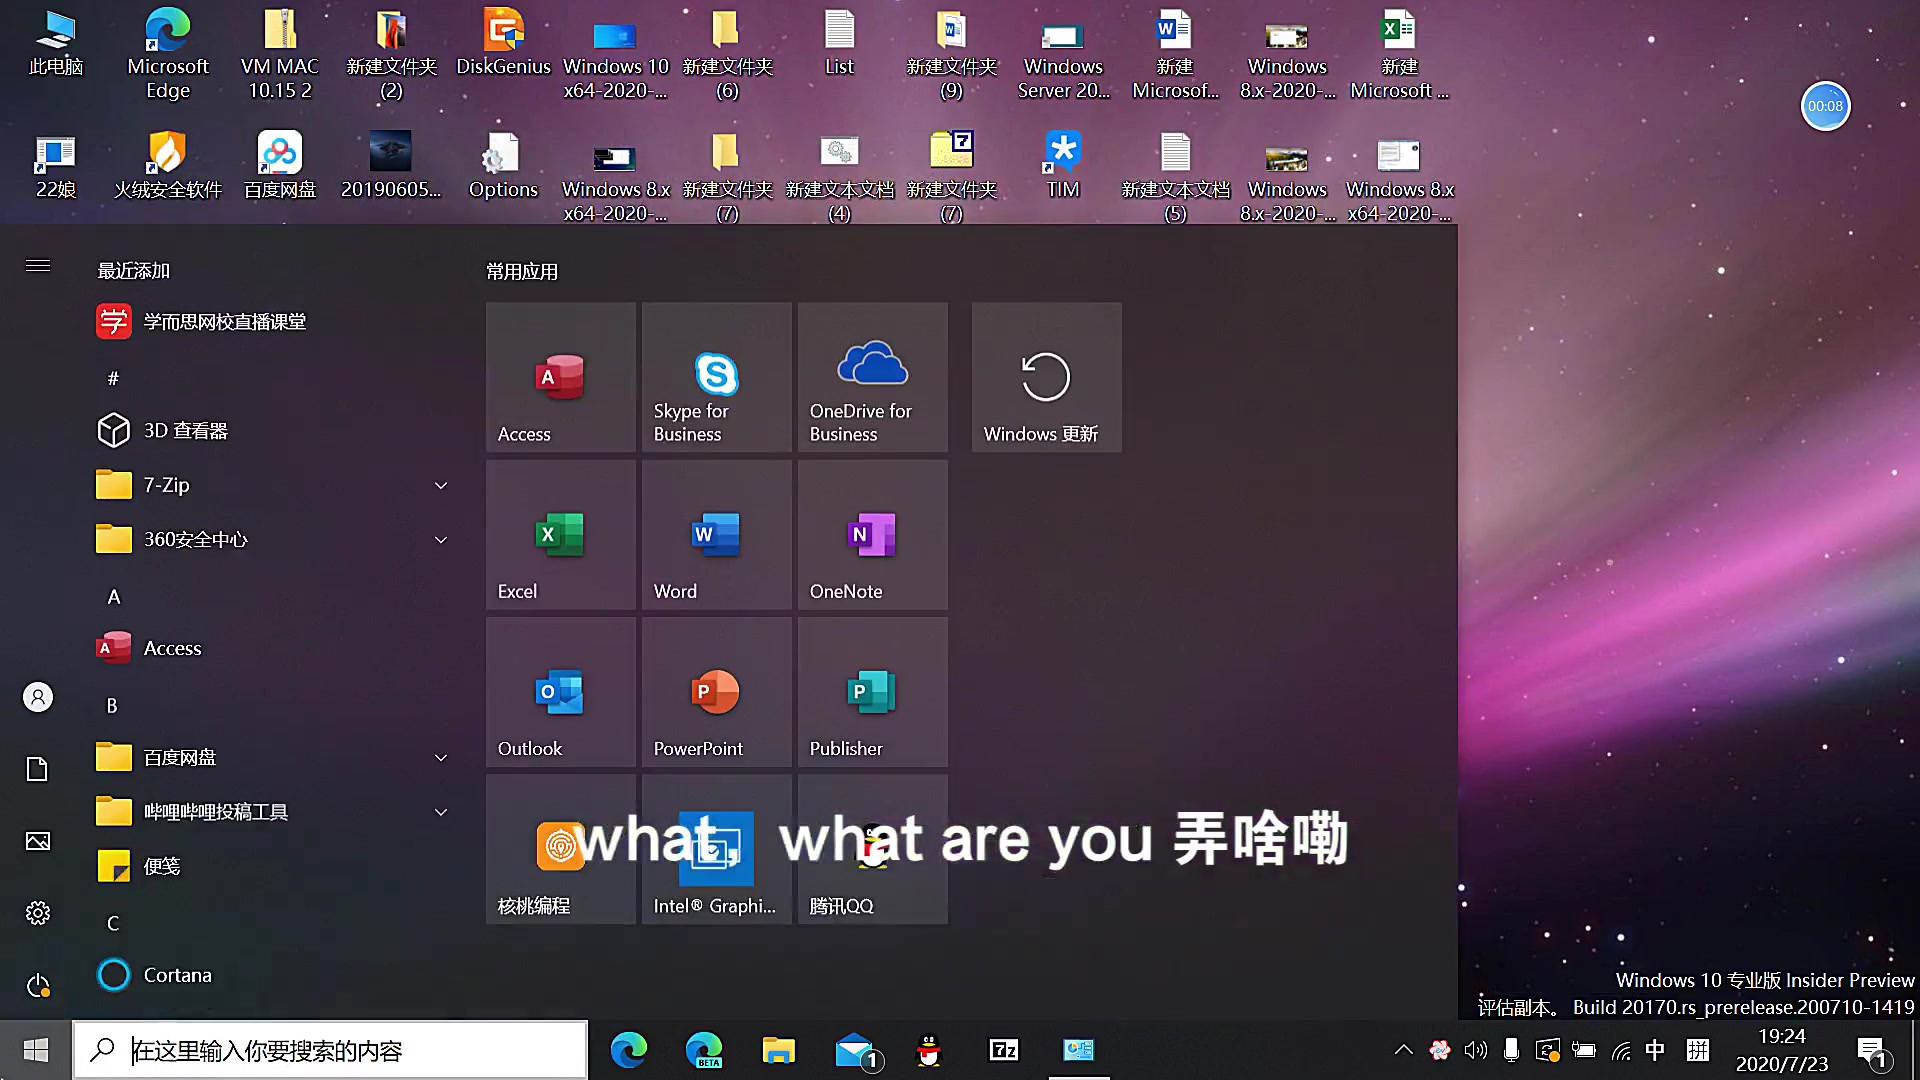Open Edge Beta on the taskbar
Screen dimensions: 1920x1080
(x=704, y=1050)
